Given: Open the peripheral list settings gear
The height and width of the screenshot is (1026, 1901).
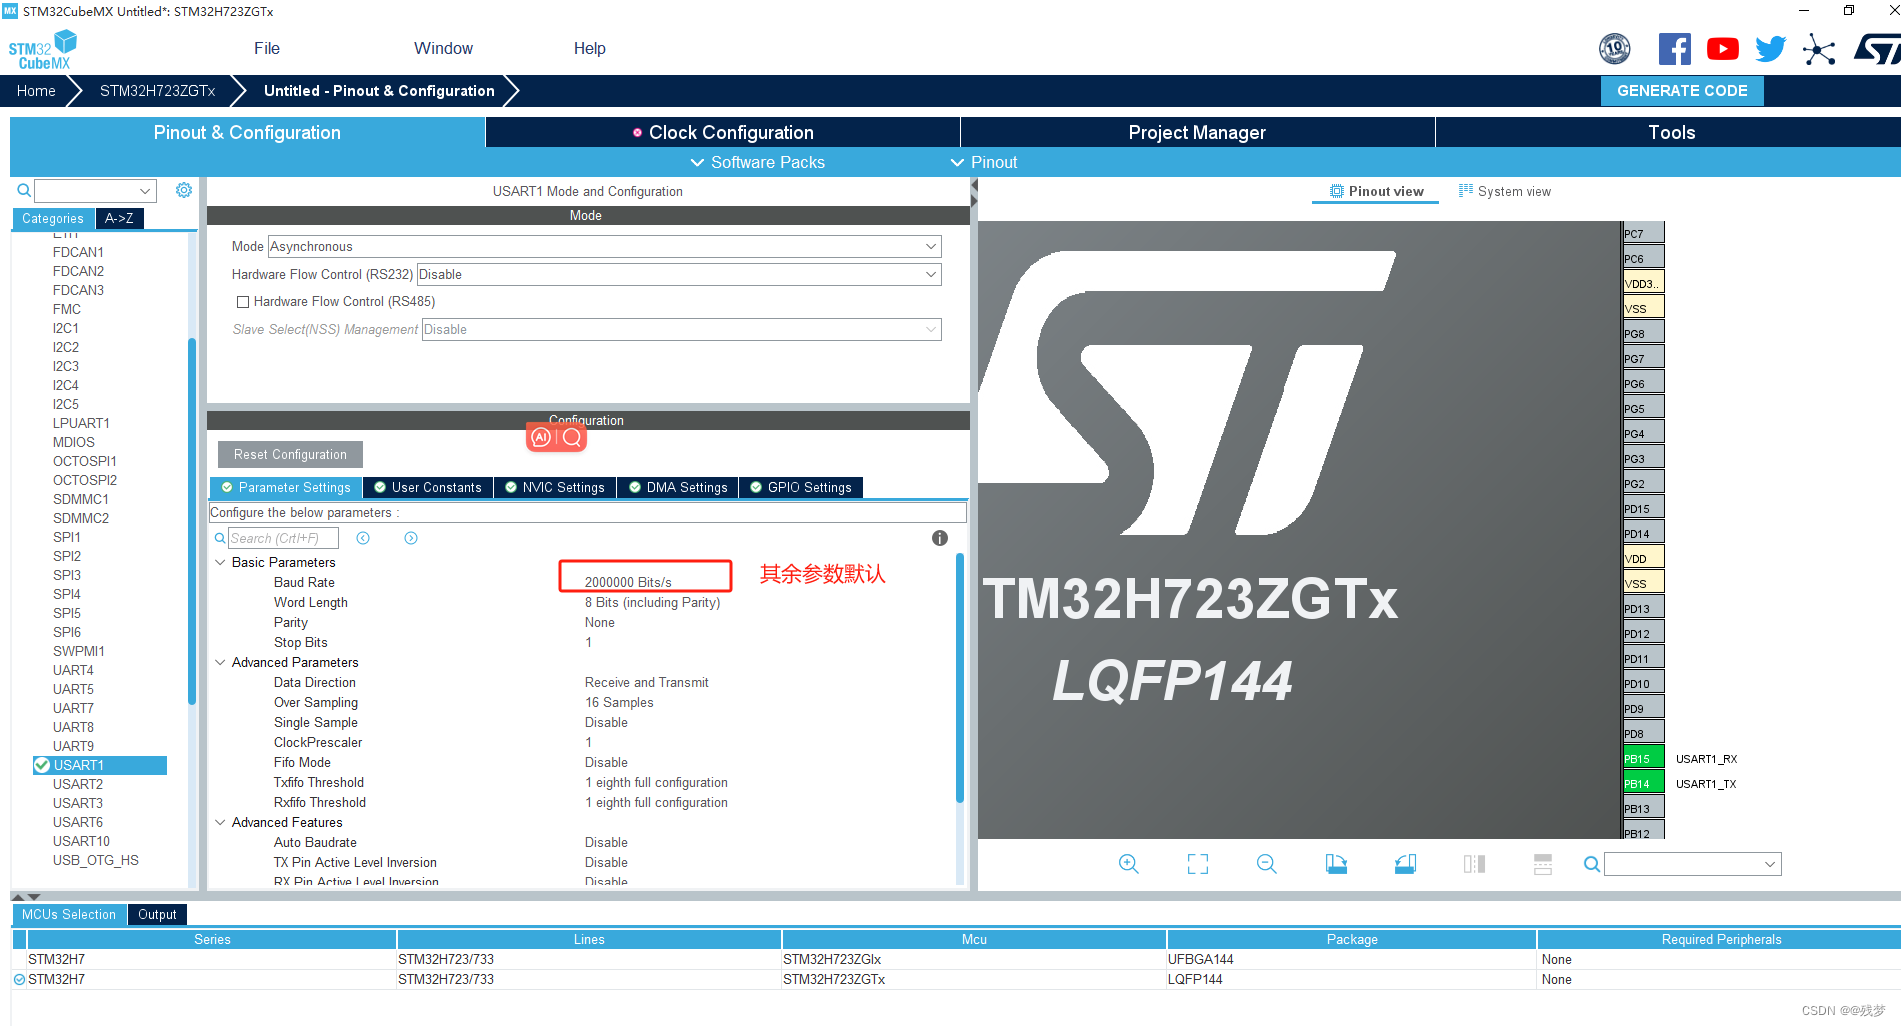Looking at the screenshot, I should (x=184, y=190).
